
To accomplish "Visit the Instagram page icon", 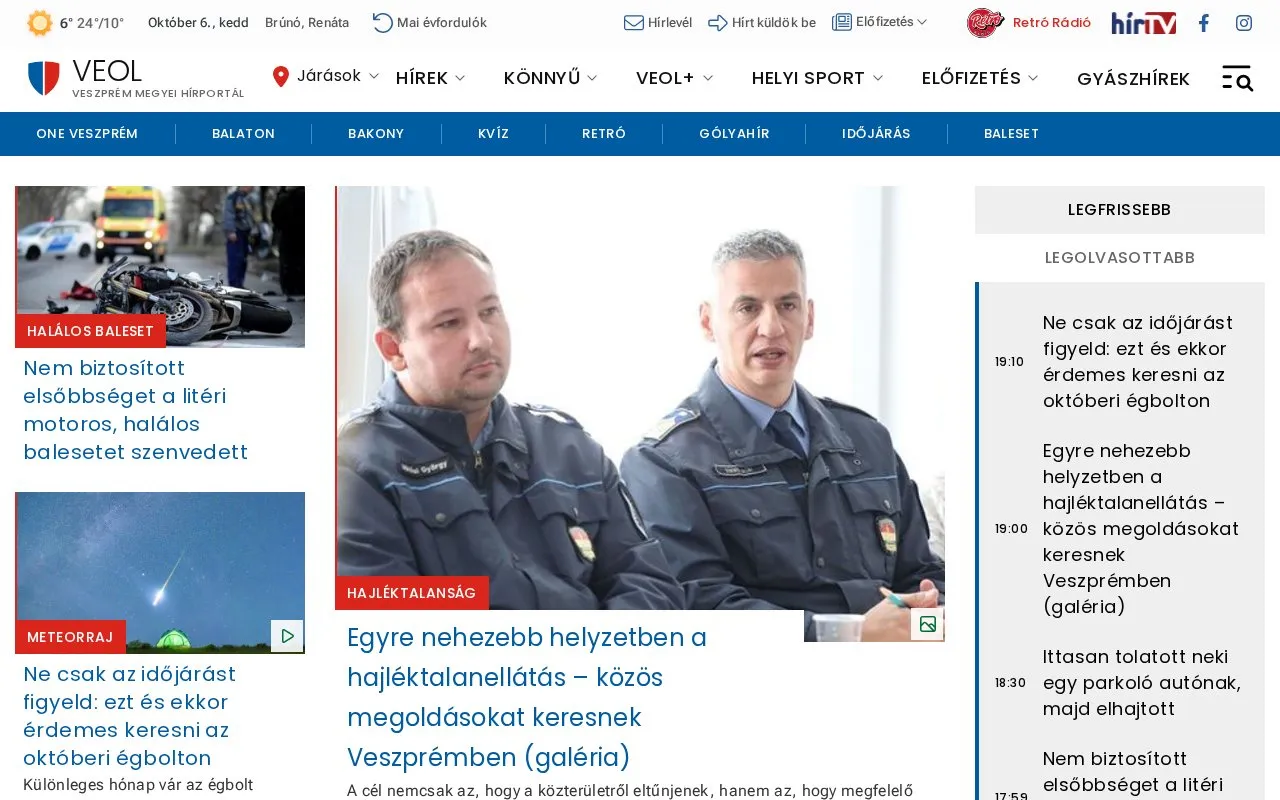I will click(x=1244, y=23).
